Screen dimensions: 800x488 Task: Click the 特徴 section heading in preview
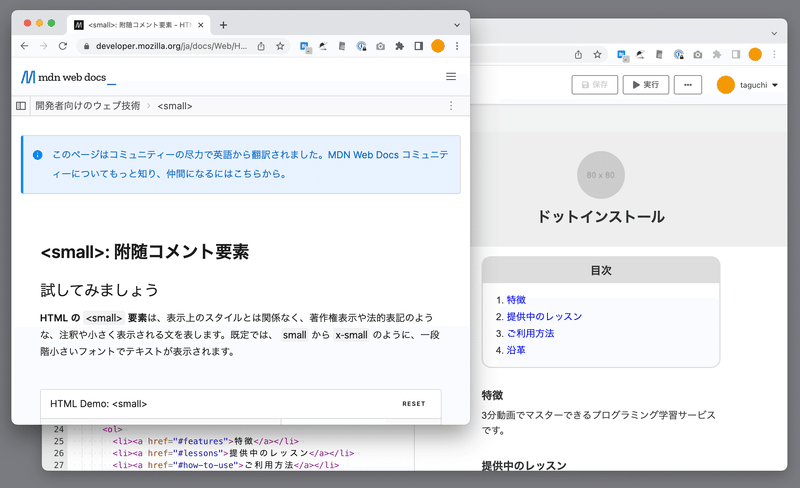[492, 395]
